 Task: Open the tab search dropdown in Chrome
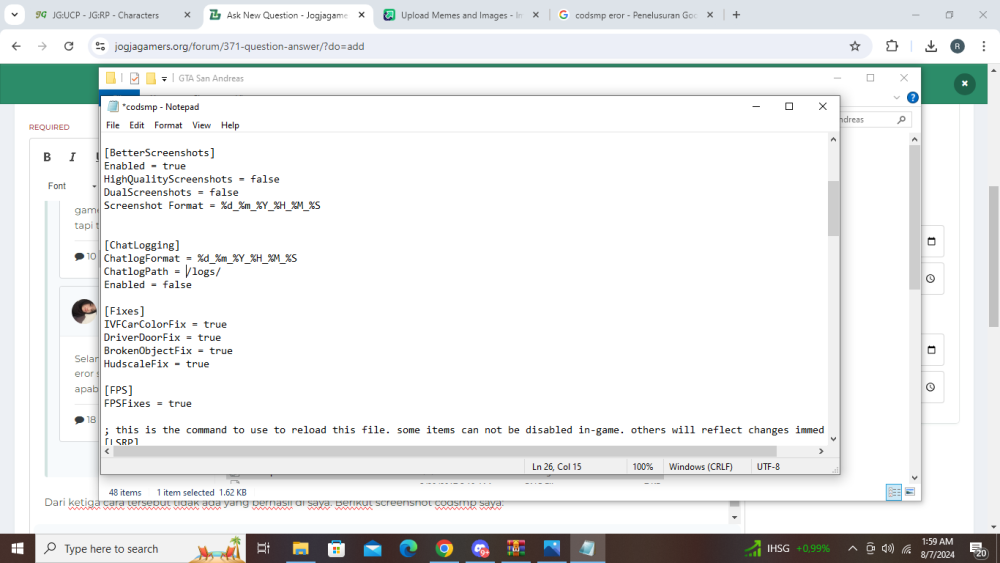tap(14, 15)
